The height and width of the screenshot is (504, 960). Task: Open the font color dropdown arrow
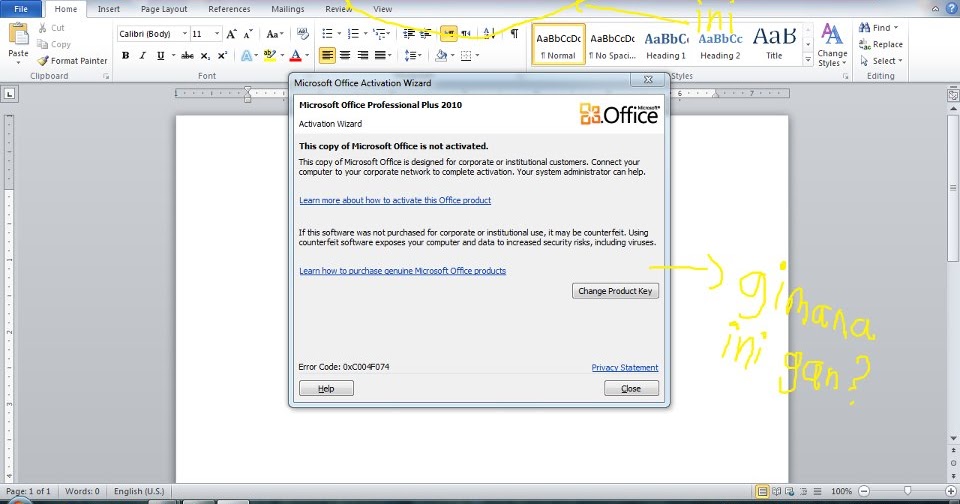307,56
